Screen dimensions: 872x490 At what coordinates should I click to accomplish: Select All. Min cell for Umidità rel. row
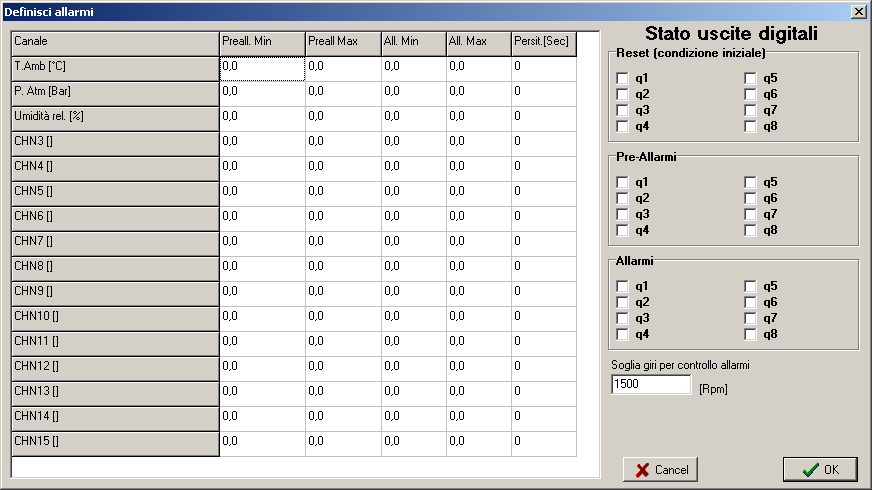pyautogui.click(x=412, y=117)
